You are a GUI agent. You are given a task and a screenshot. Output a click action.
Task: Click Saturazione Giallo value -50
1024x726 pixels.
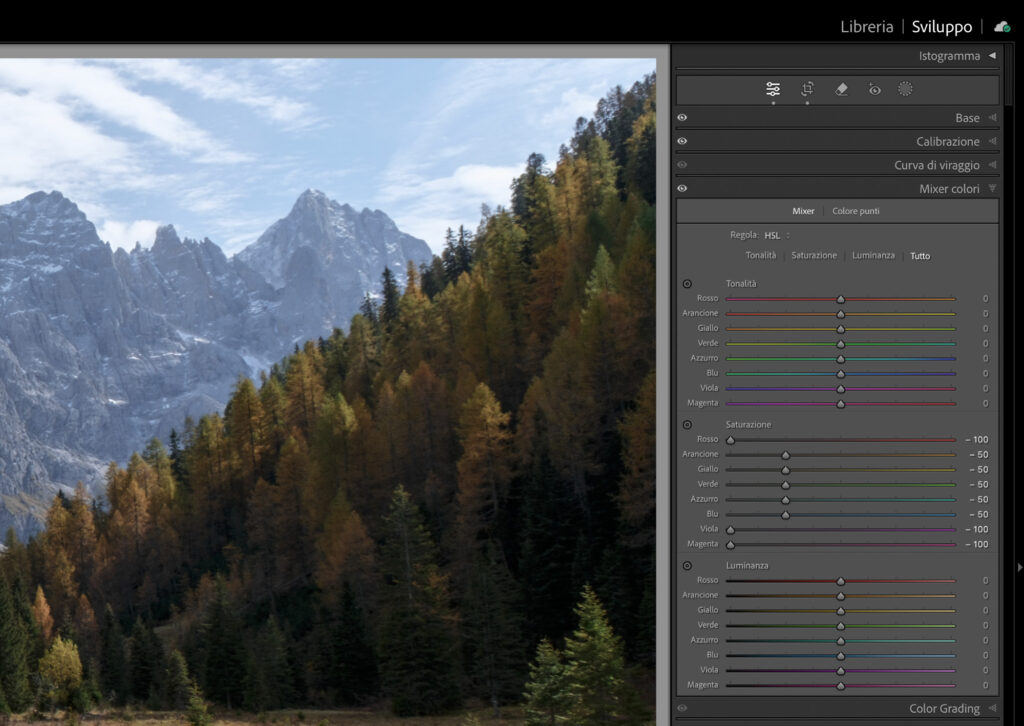(x=978, y=469)
